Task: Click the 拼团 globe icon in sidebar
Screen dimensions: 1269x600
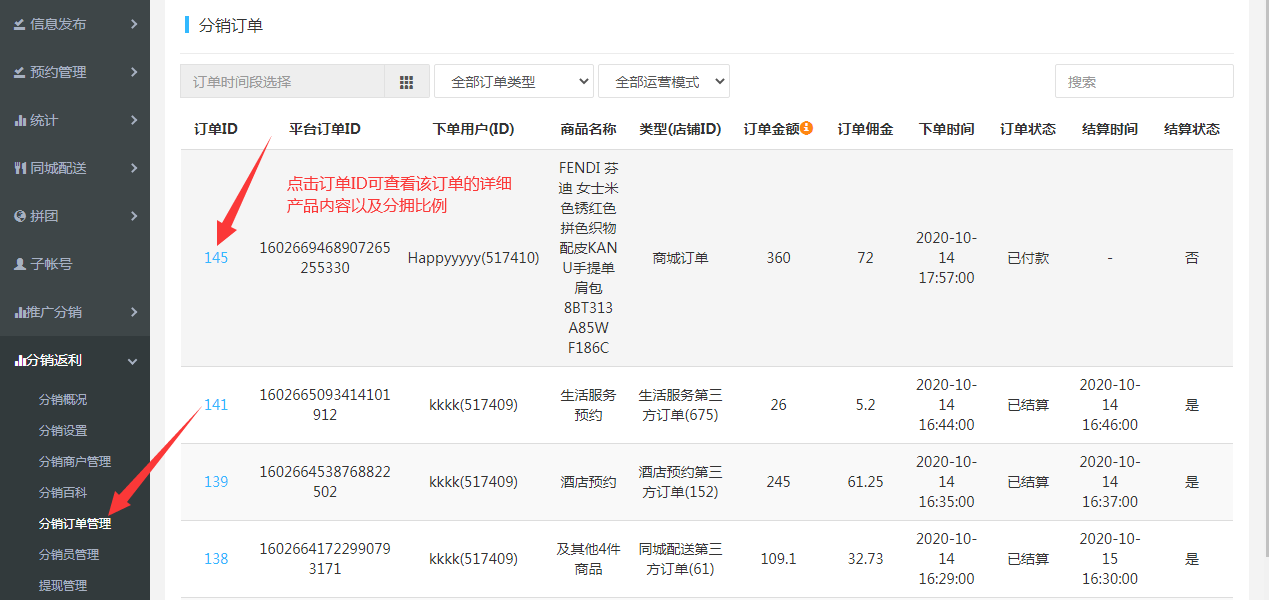Action: 20,216
